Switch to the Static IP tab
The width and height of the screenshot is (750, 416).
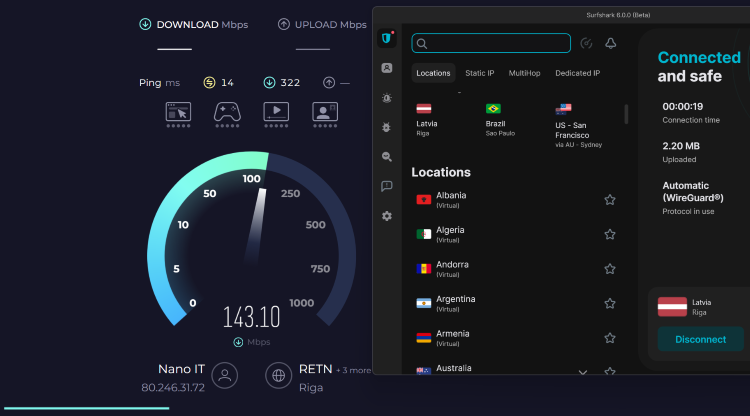coord(480,73)
